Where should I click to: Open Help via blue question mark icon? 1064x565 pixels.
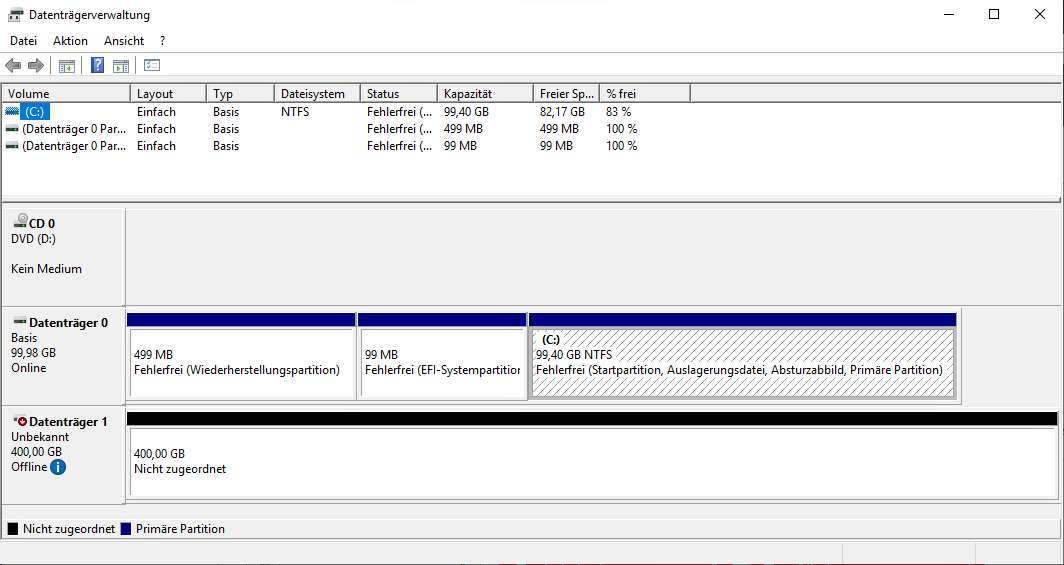(98, 66)
